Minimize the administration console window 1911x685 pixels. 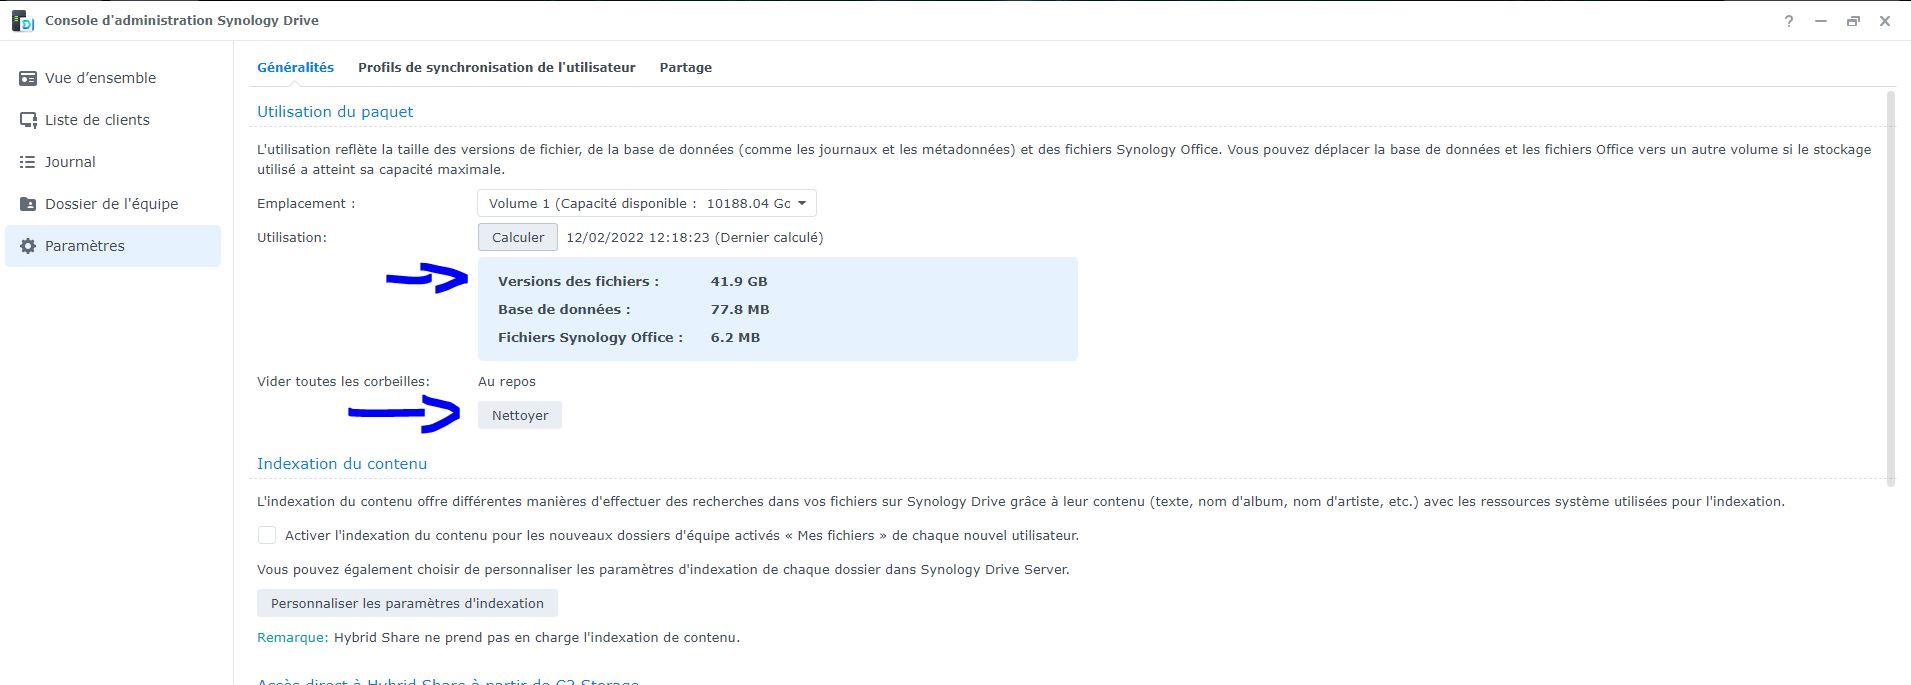coord(1821,21)
